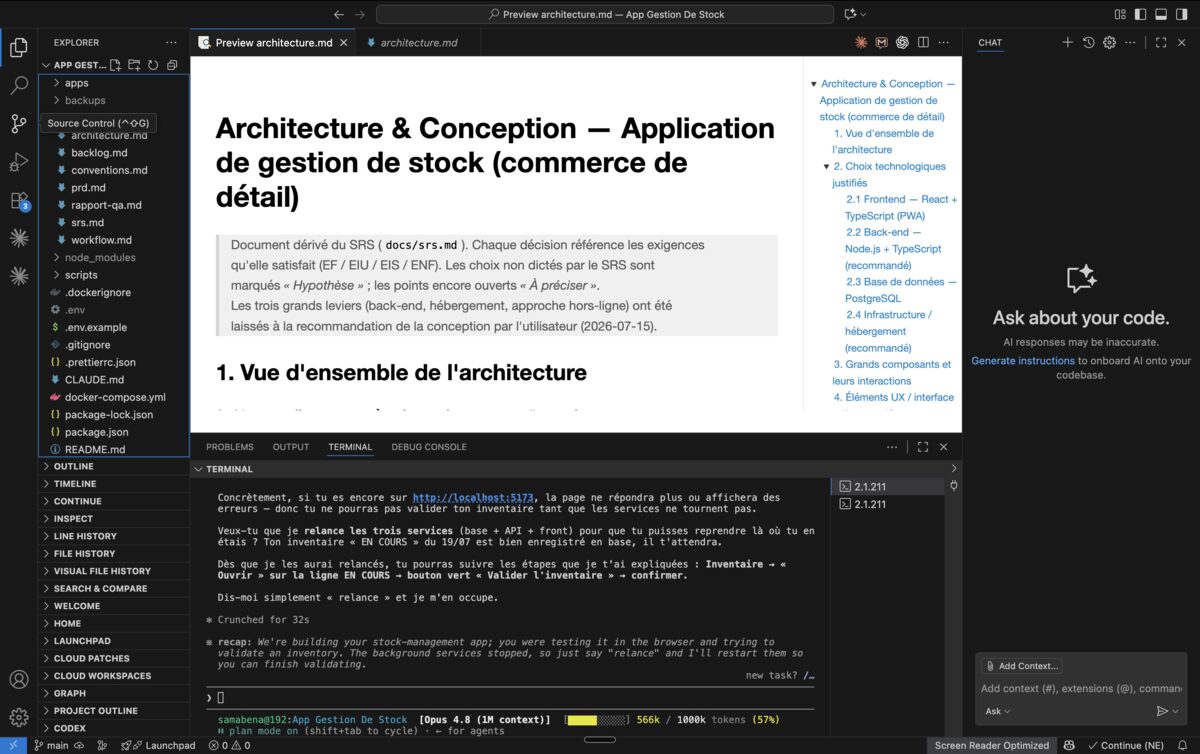Open the Source Control view
This screenshot has height=754, width=1200.
19,124
